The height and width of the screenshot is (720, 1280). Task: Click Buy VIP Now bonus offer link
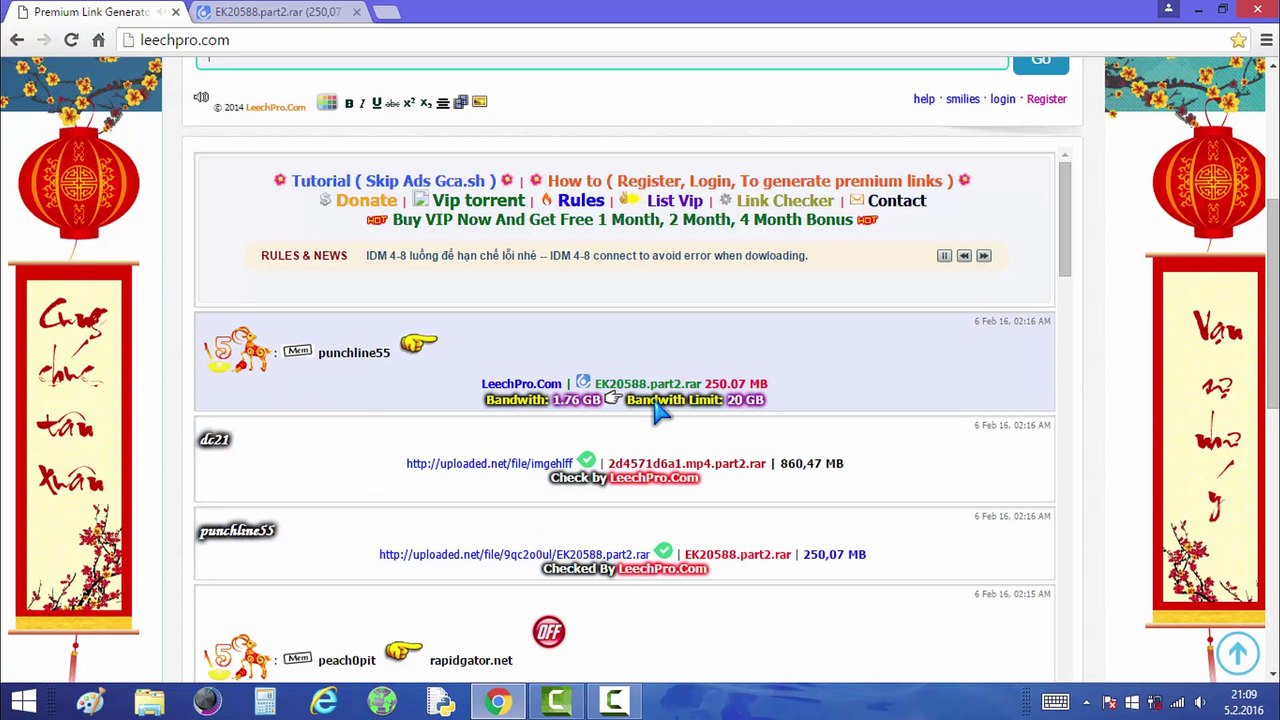coord(622,220)
